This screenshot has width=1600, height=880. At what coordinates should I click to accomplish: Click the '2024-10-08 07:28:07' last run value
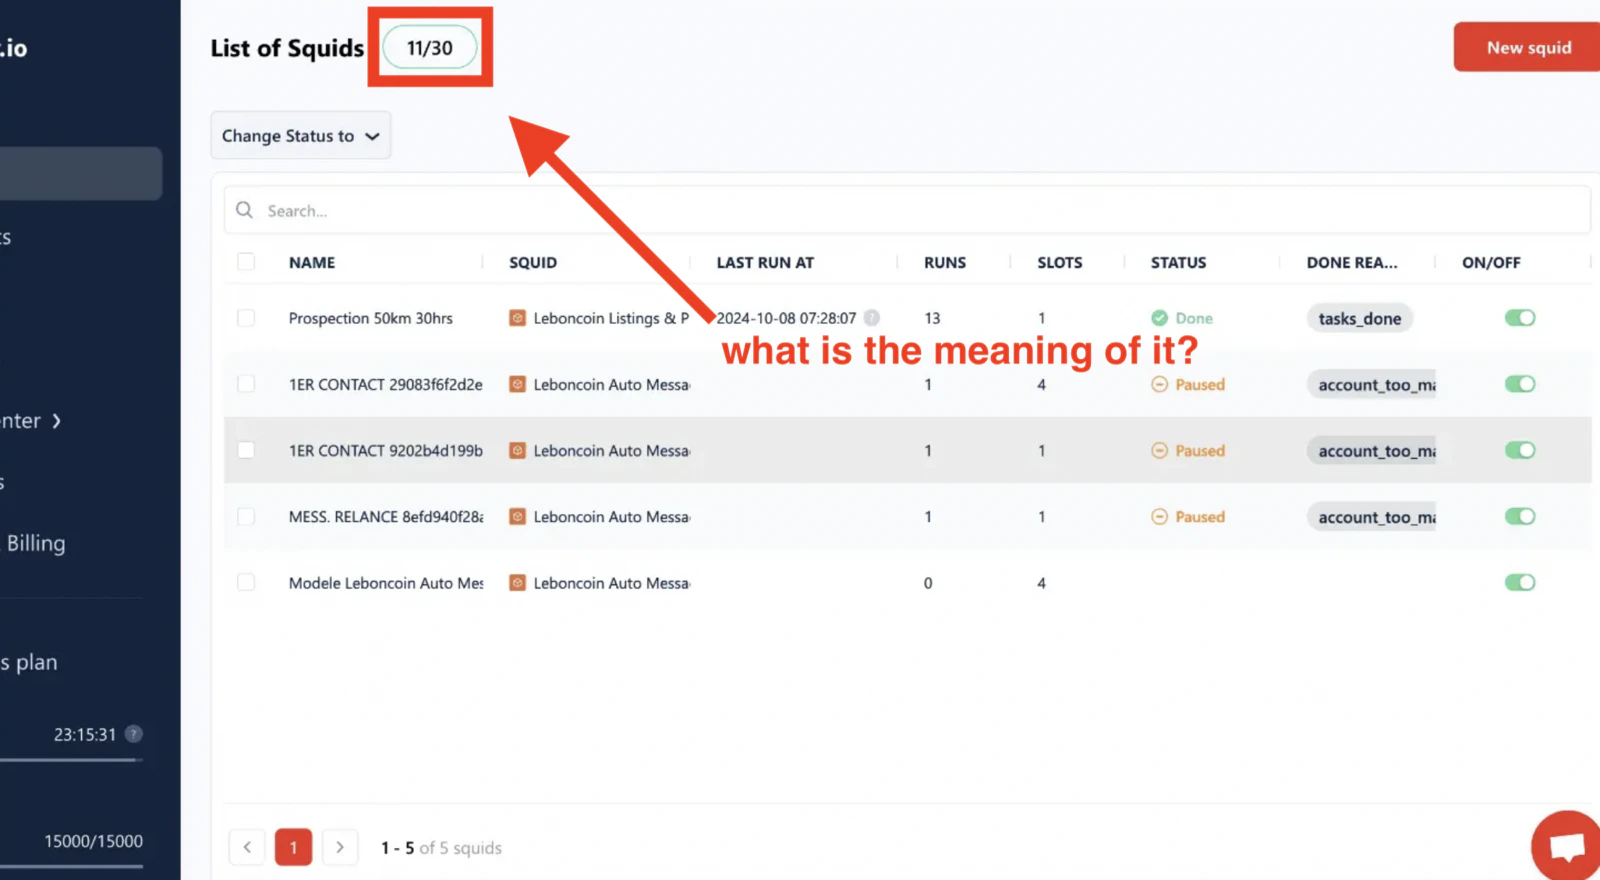[x=786, y=318]
